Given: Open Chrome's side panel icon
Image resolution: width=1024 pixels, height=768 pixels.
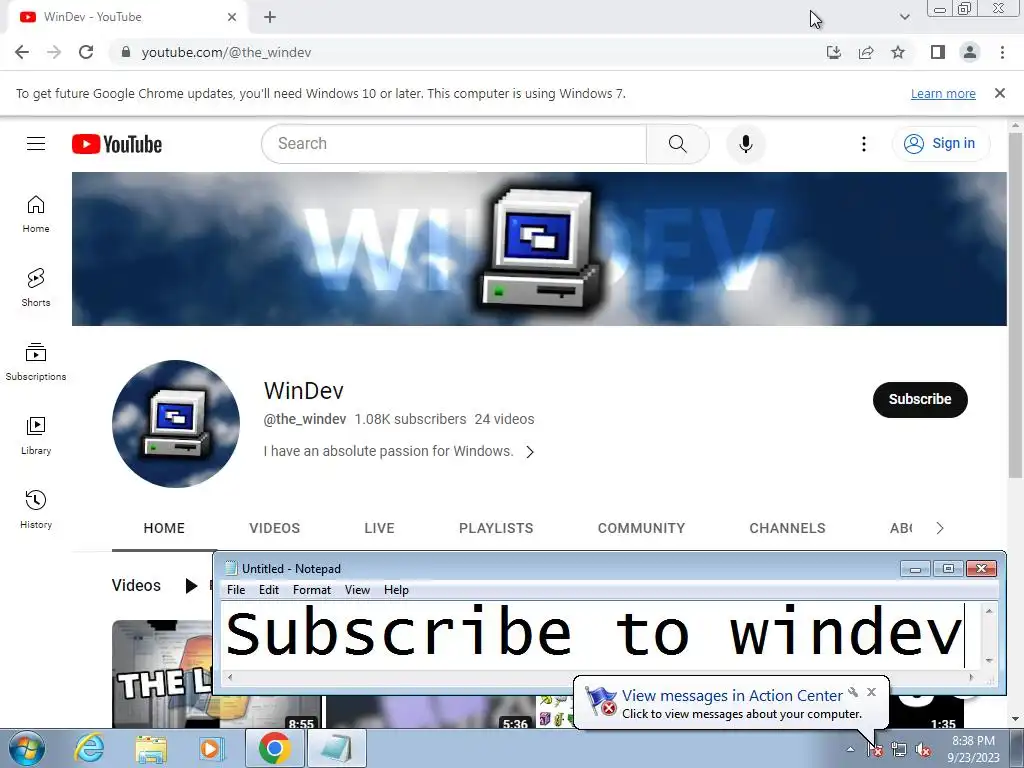Looking at the screenshot, I should 938,52.
